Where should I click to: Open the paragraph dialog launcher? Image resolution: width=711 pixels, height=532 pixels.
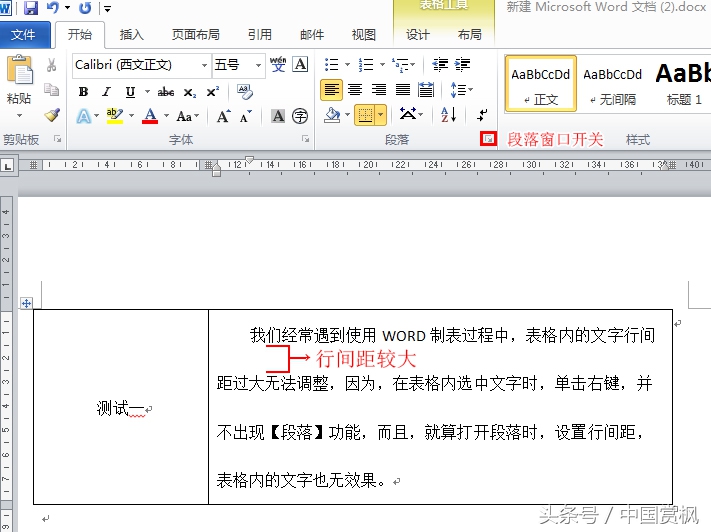[488, 139]
